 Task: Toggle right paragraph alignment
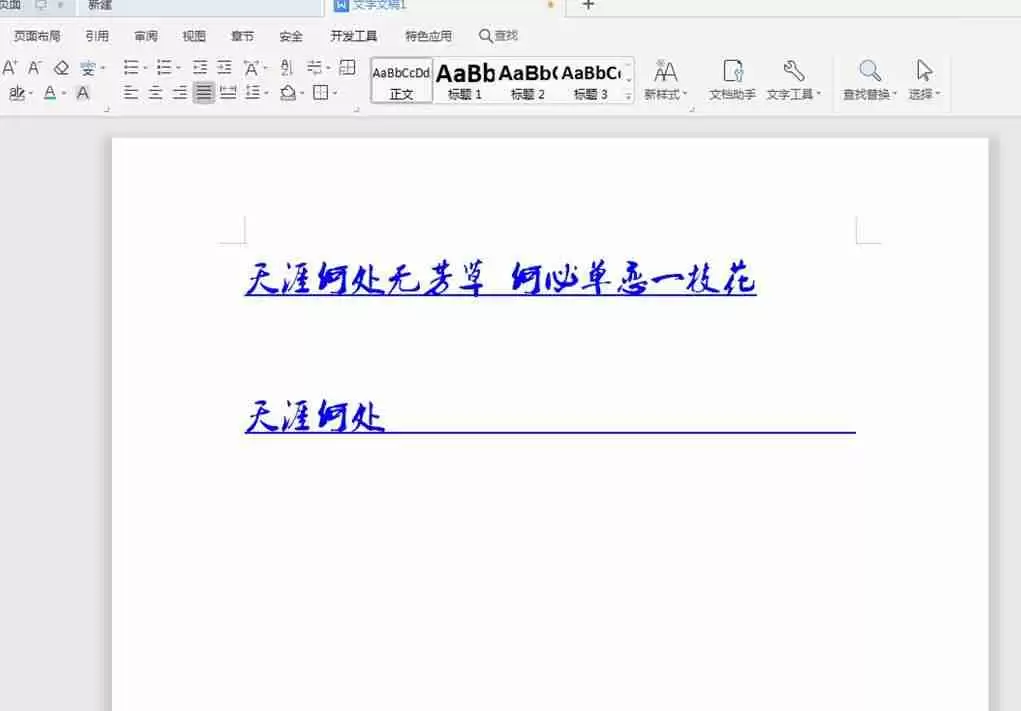pos(179,93)
